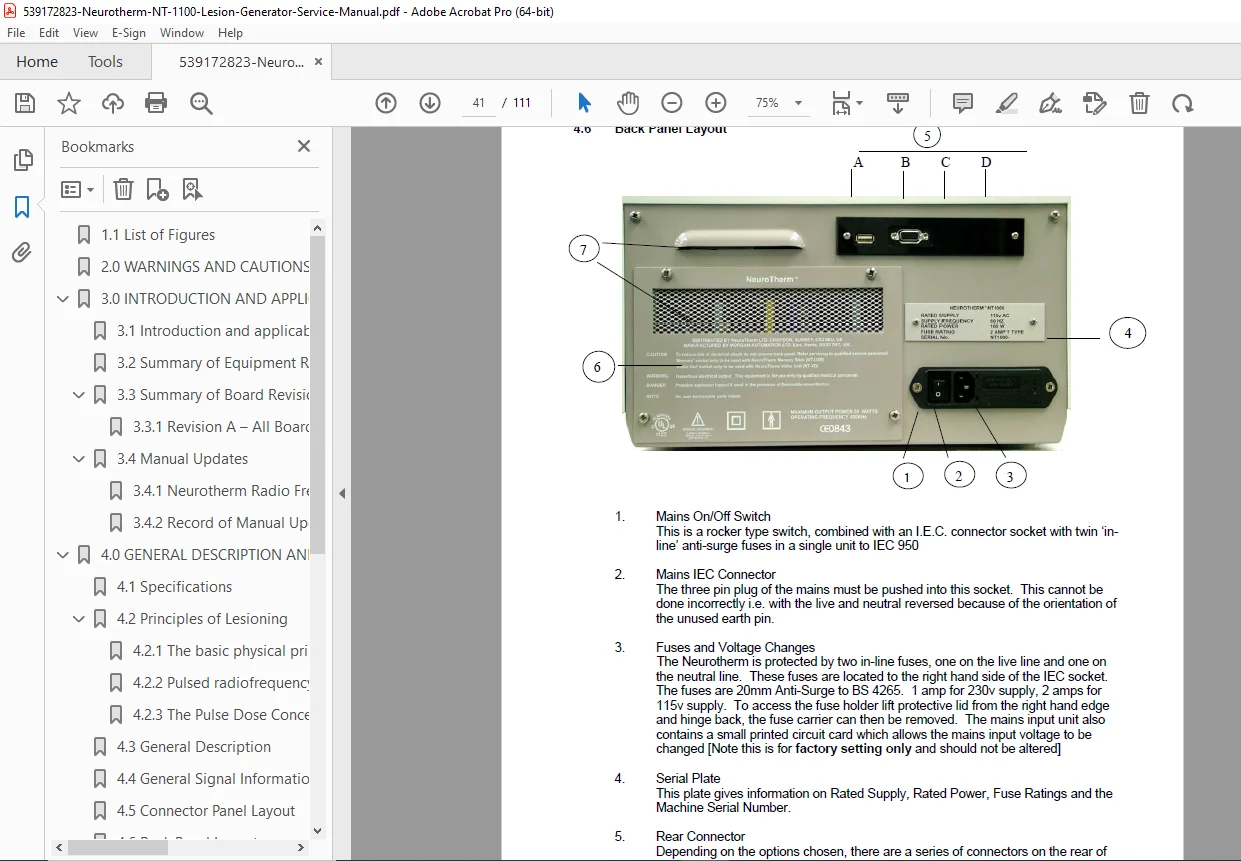Go to previous page arrow

coord(386,103)
